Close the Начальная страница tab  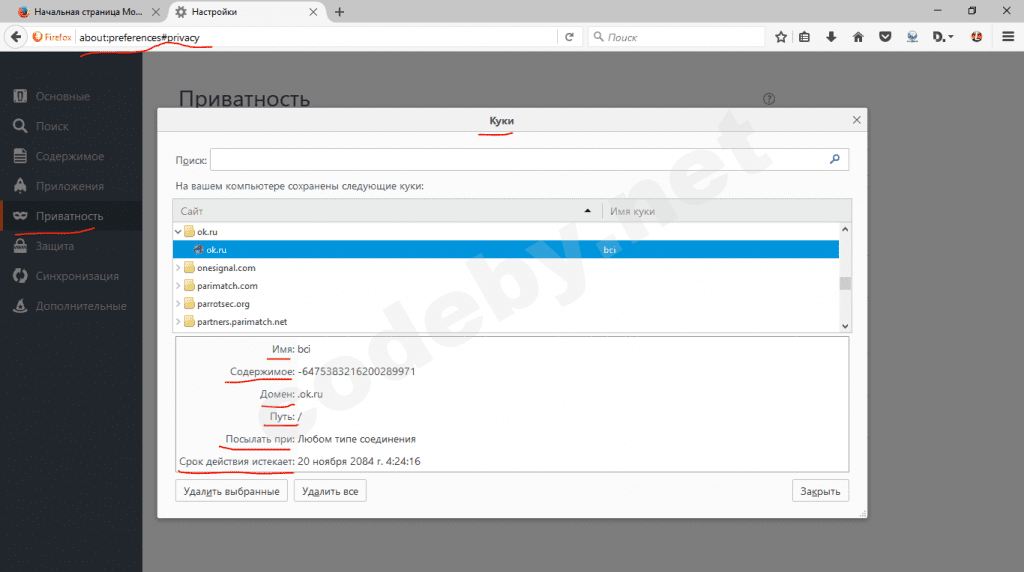click(x=155, y=12)
